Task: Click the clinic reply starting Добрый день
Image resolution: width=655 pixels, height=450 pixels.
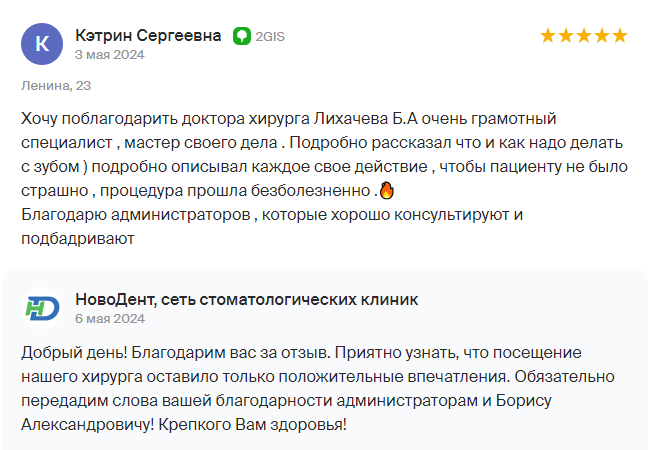Action: pos(317,389)
